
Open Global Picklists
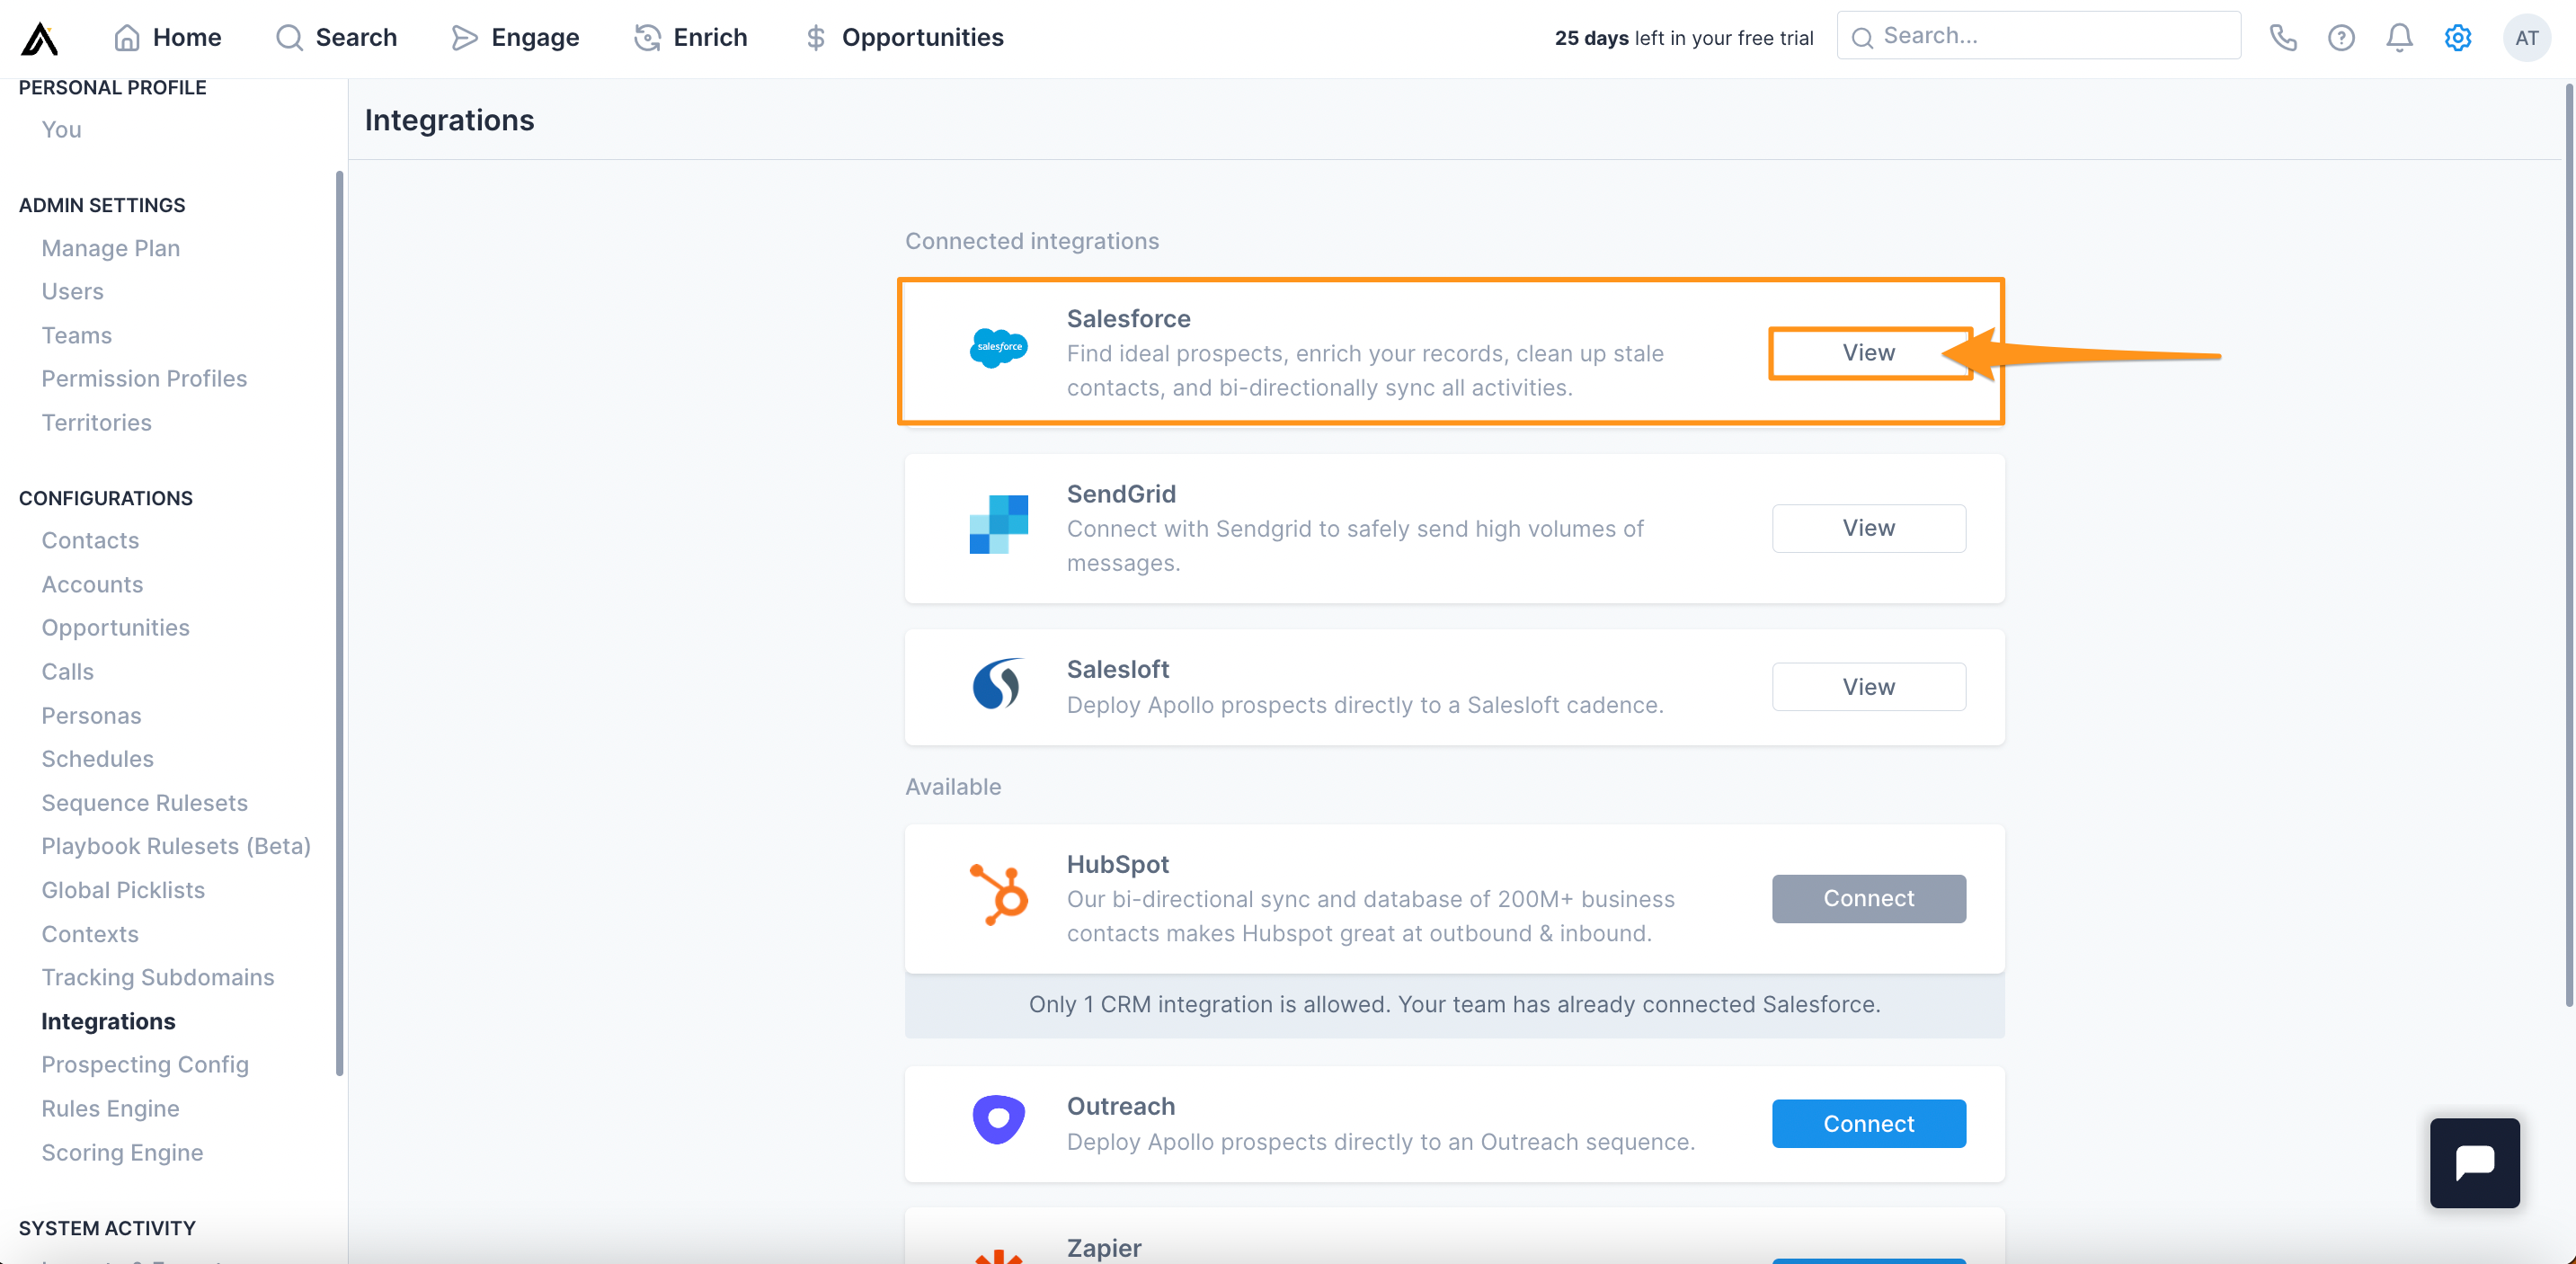pyautogui.click(x=123, y=890)
